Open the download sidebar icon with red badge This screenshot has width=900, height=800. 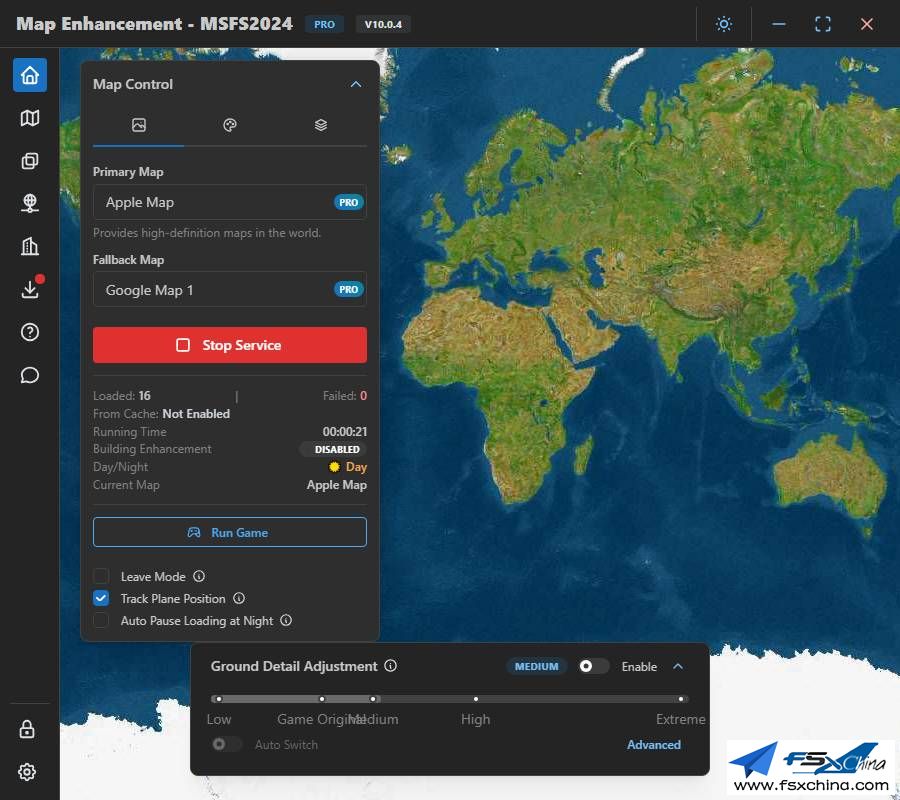[x=30, y=289]
